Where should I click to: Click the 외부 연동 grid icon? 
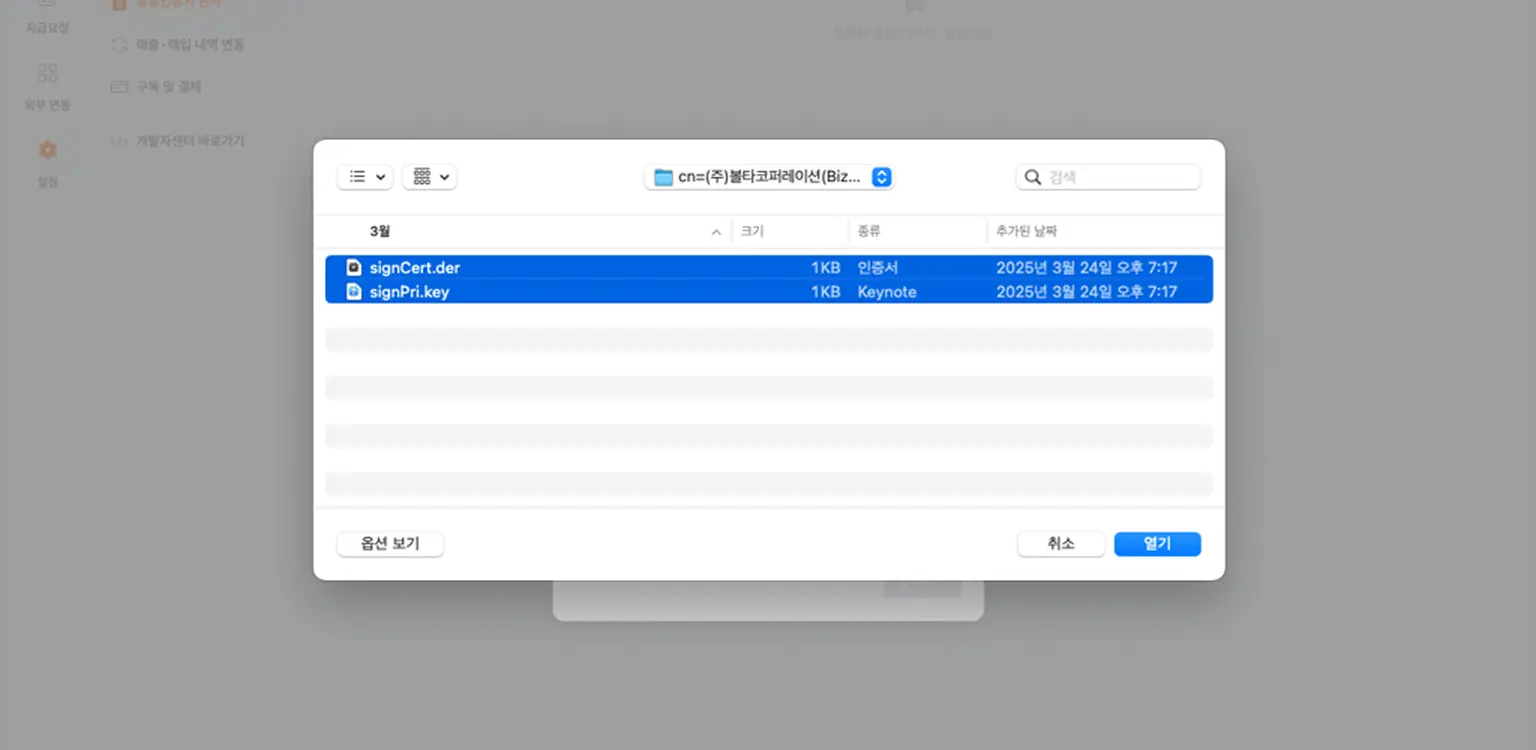[x=47, y=73]
